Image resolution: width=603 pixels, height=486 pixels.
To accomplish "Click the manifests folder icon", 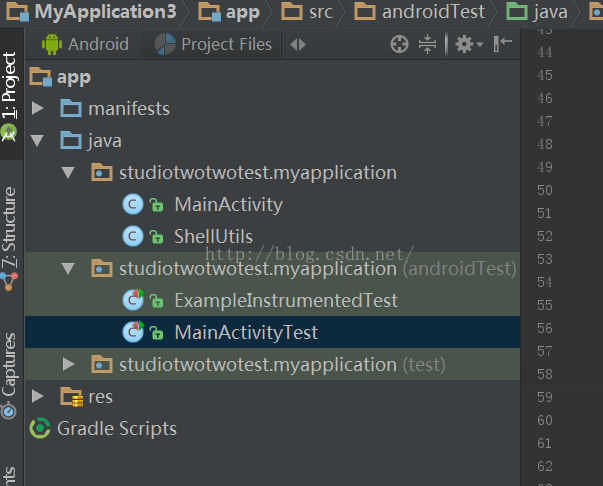I will pyautogui.click(x=71, y=108).
